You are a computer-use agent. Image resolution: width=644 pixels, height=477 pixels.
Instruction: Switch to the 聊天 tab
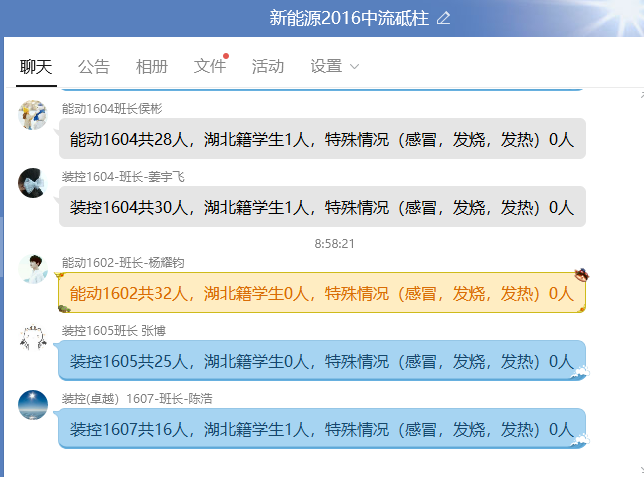point(36,67)
